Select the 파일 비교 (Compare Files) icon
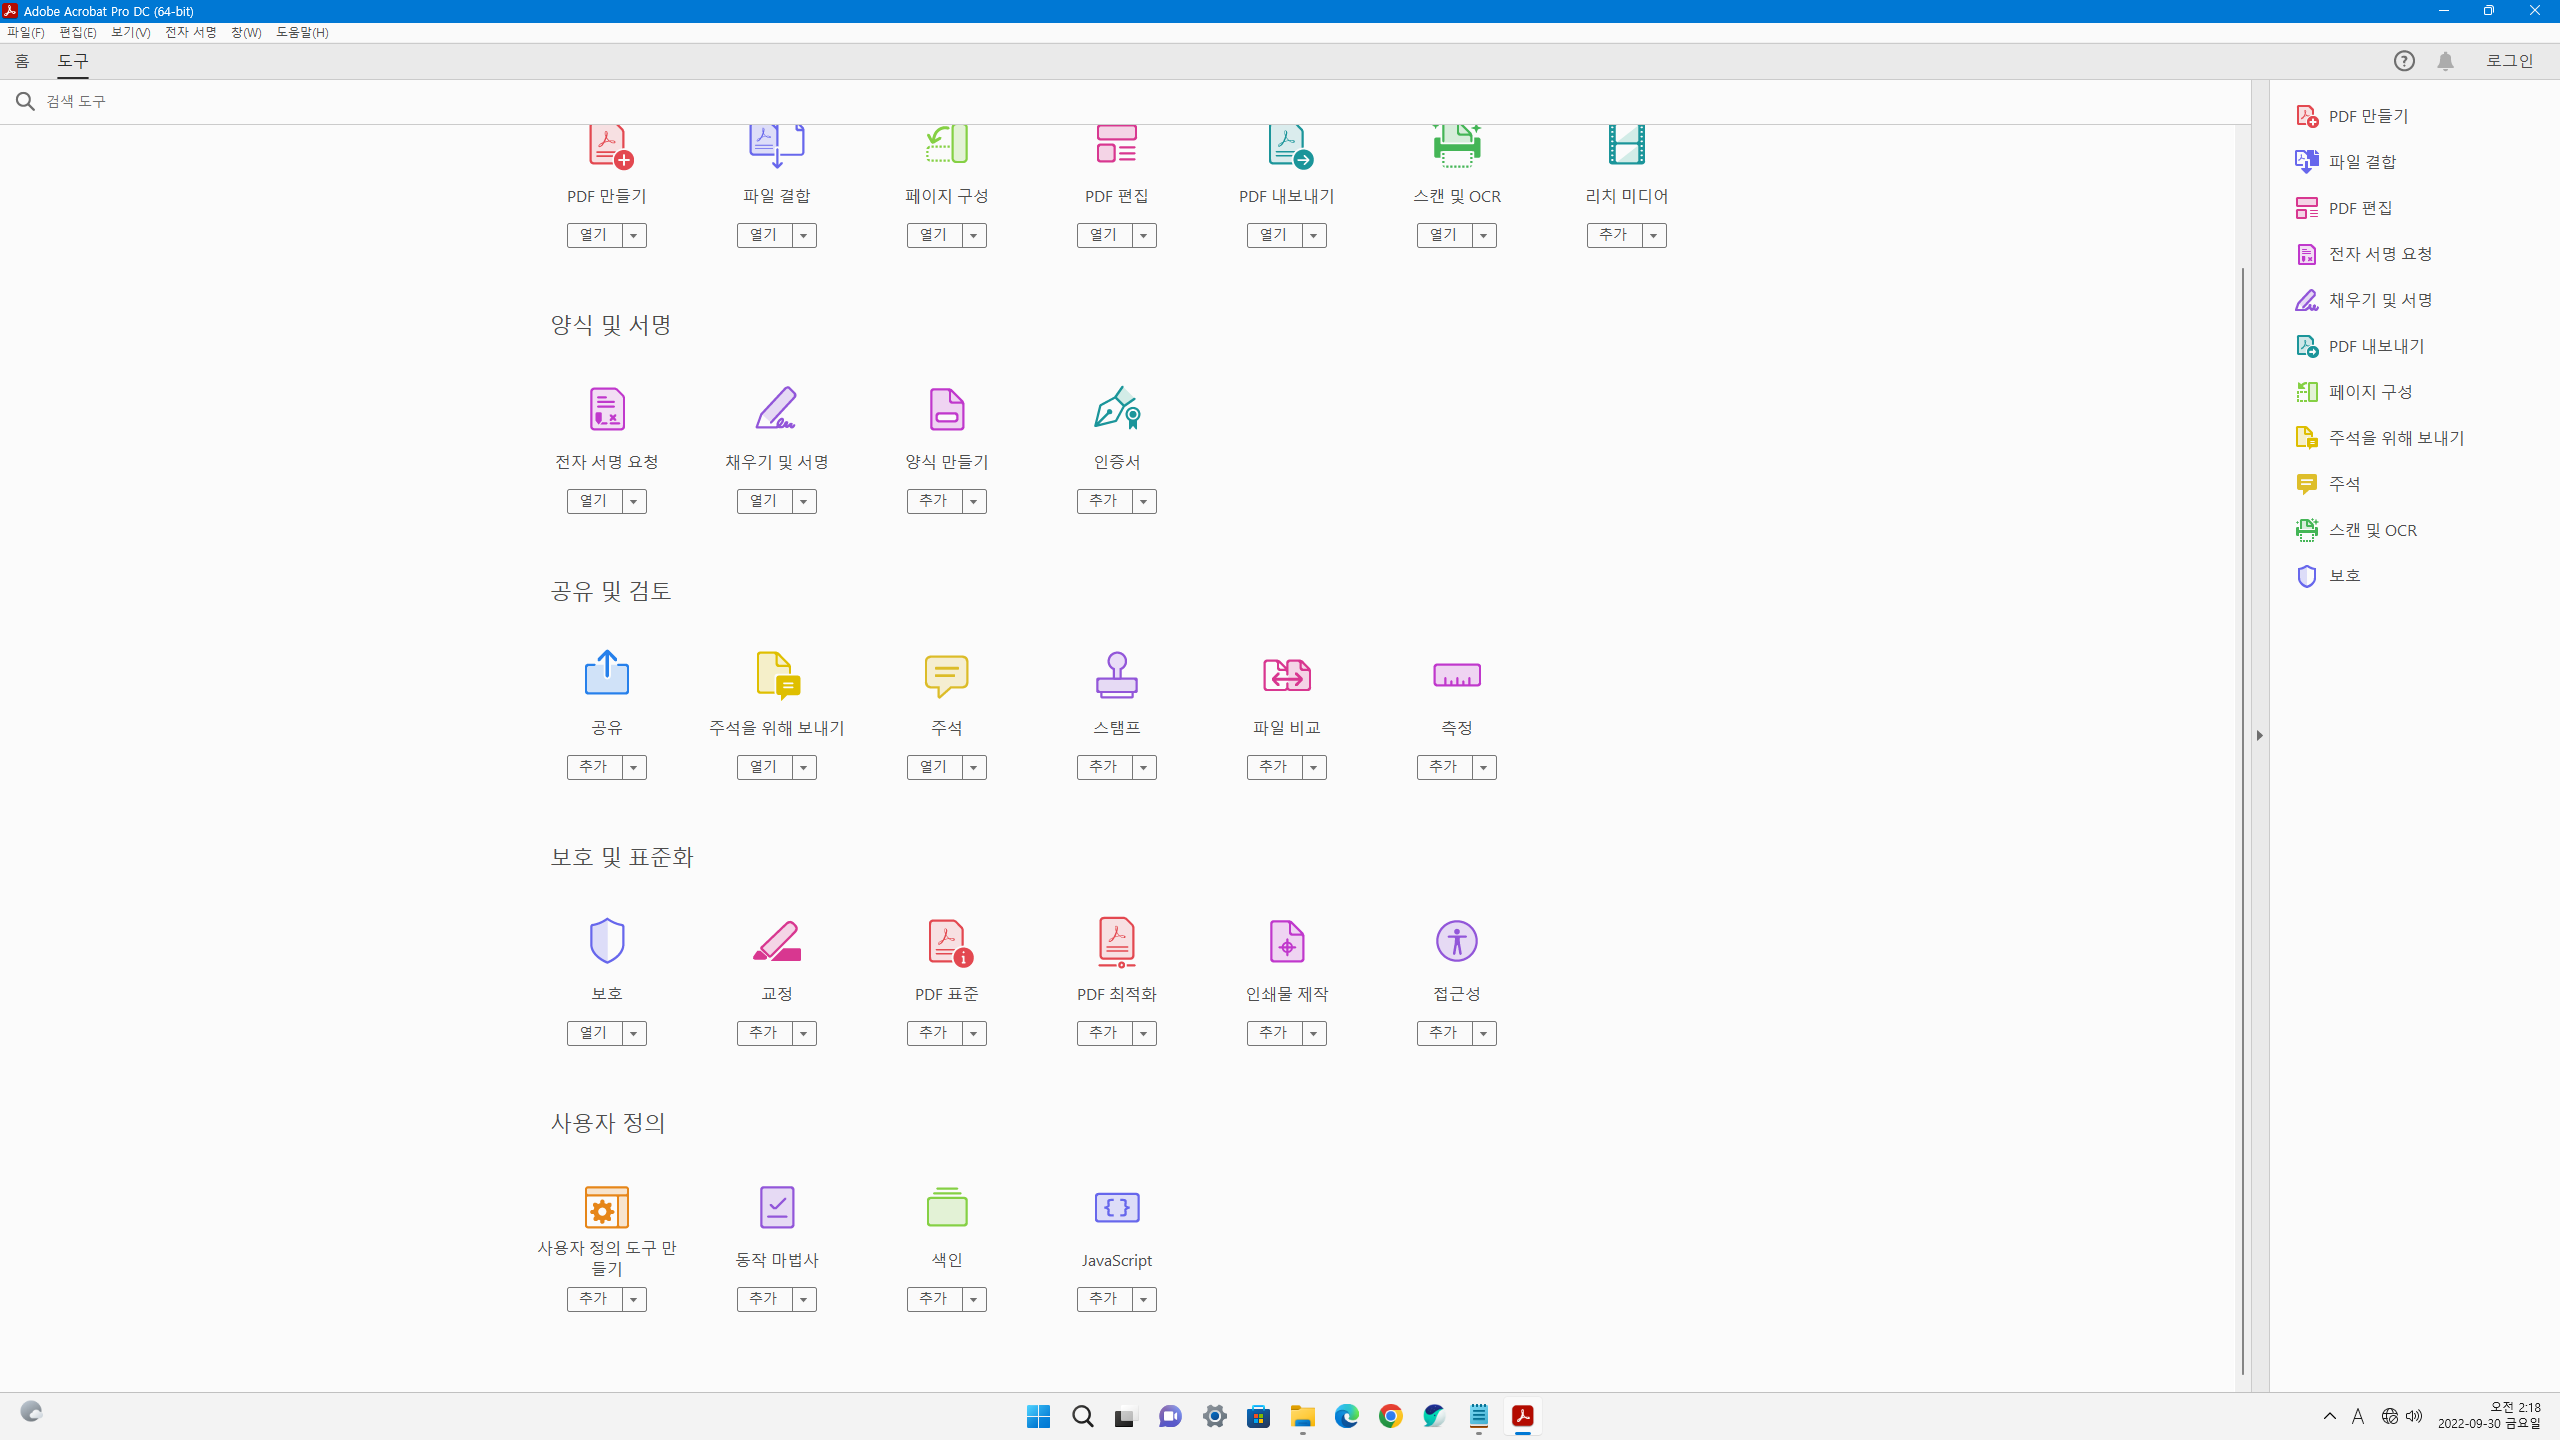 (x=1286, y=675)
